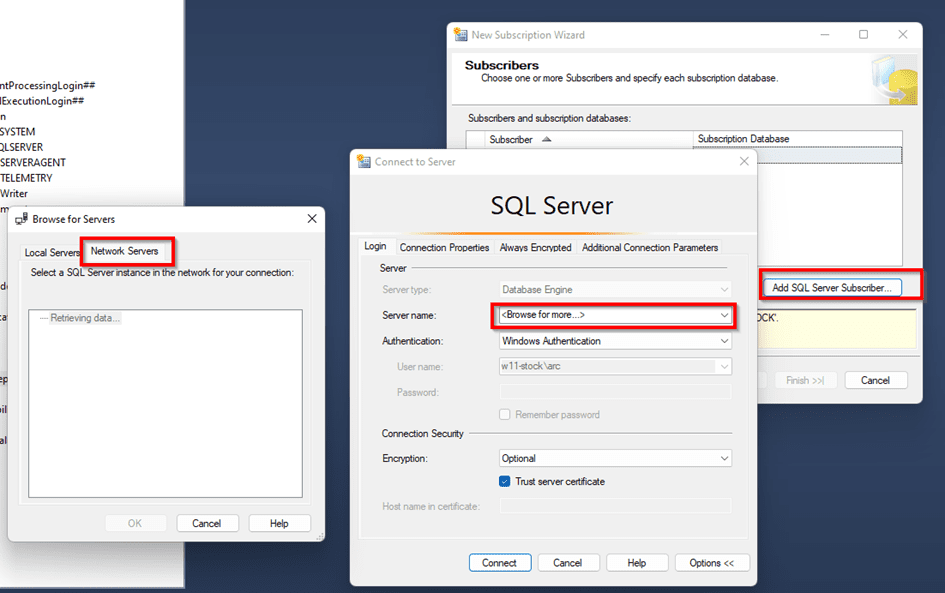Click the Options << button
Viewport: 945px width, 593px height.
(712, 562)
